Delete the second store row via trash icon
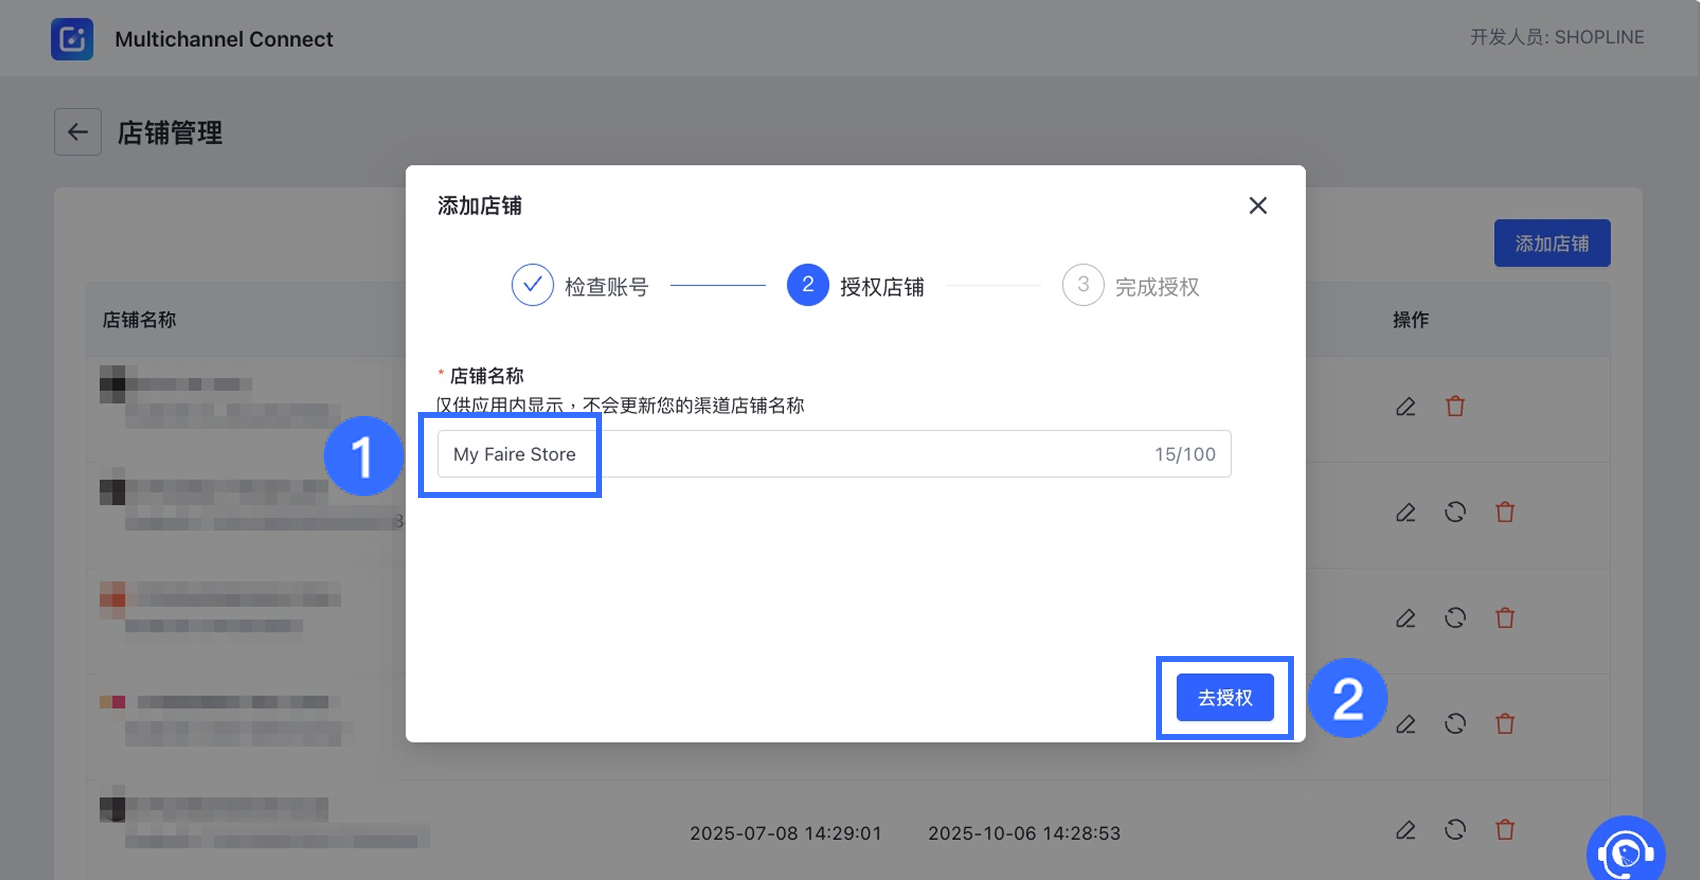The width and height of the screenshot is (1700, 880). point(1505,512)
